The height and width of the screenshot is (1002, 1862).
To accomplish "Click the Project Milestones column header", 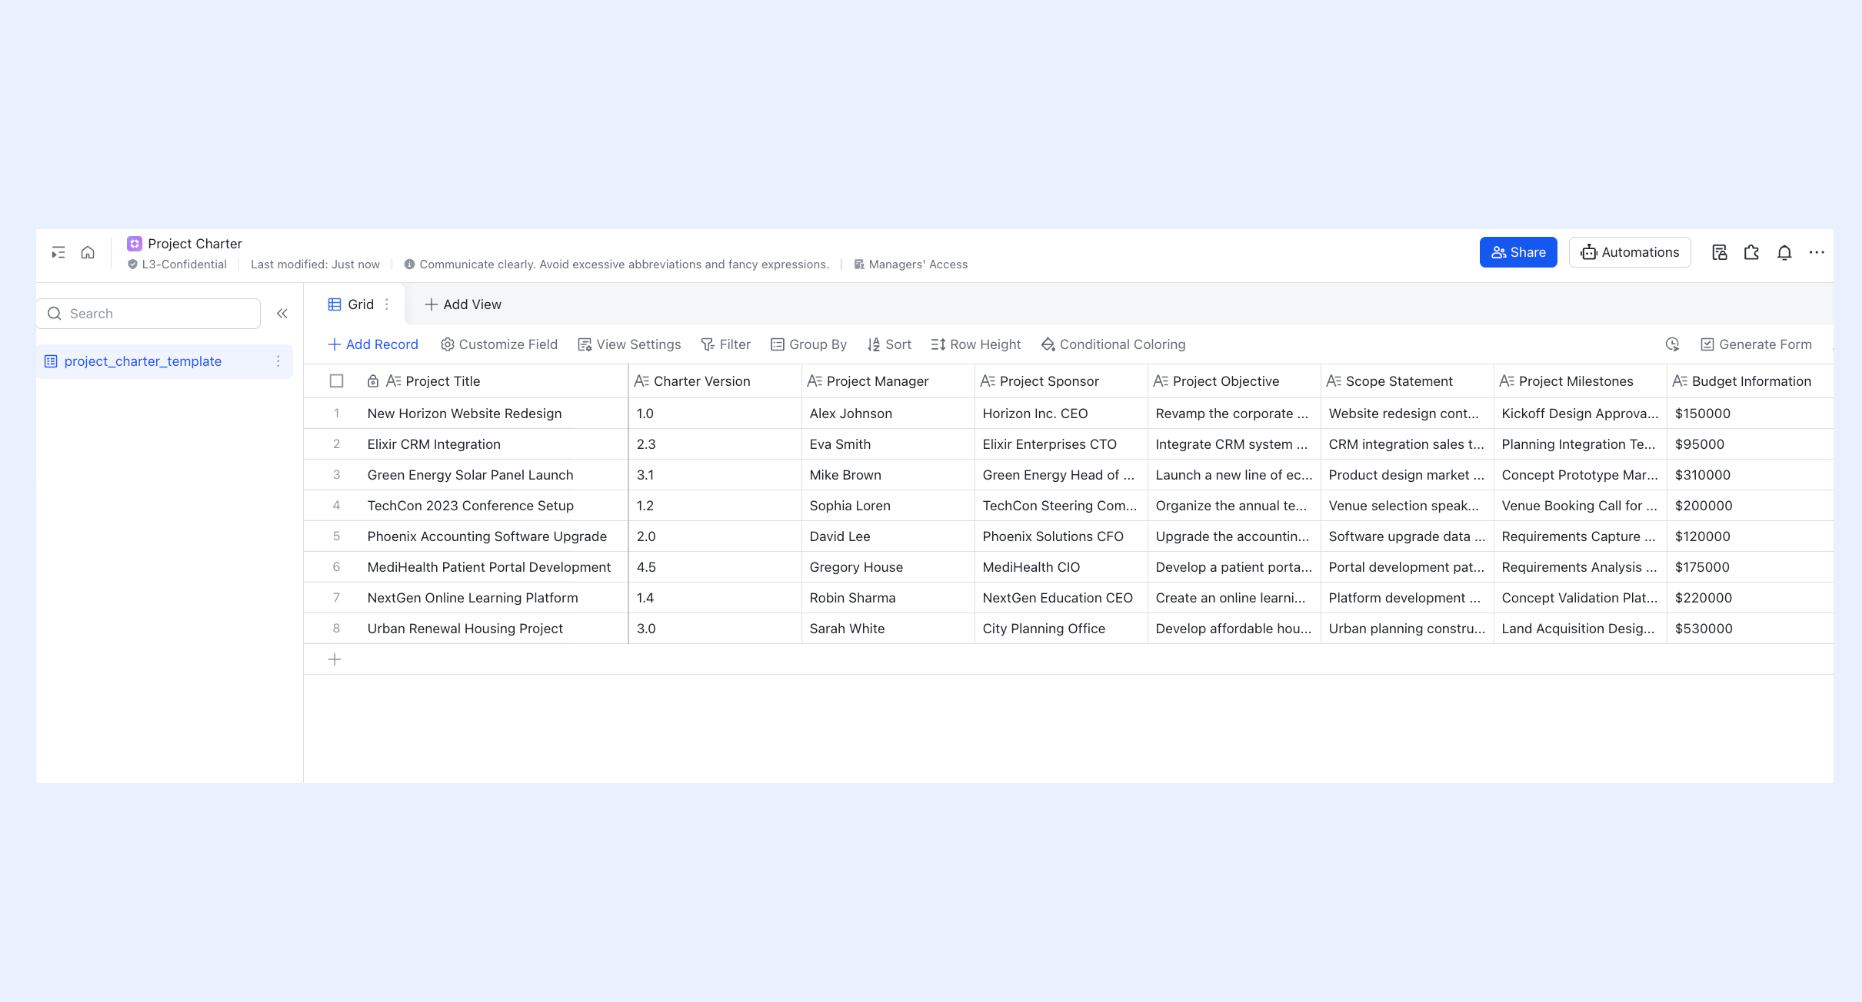I will pyautogui.click(x=1580, y=381).
